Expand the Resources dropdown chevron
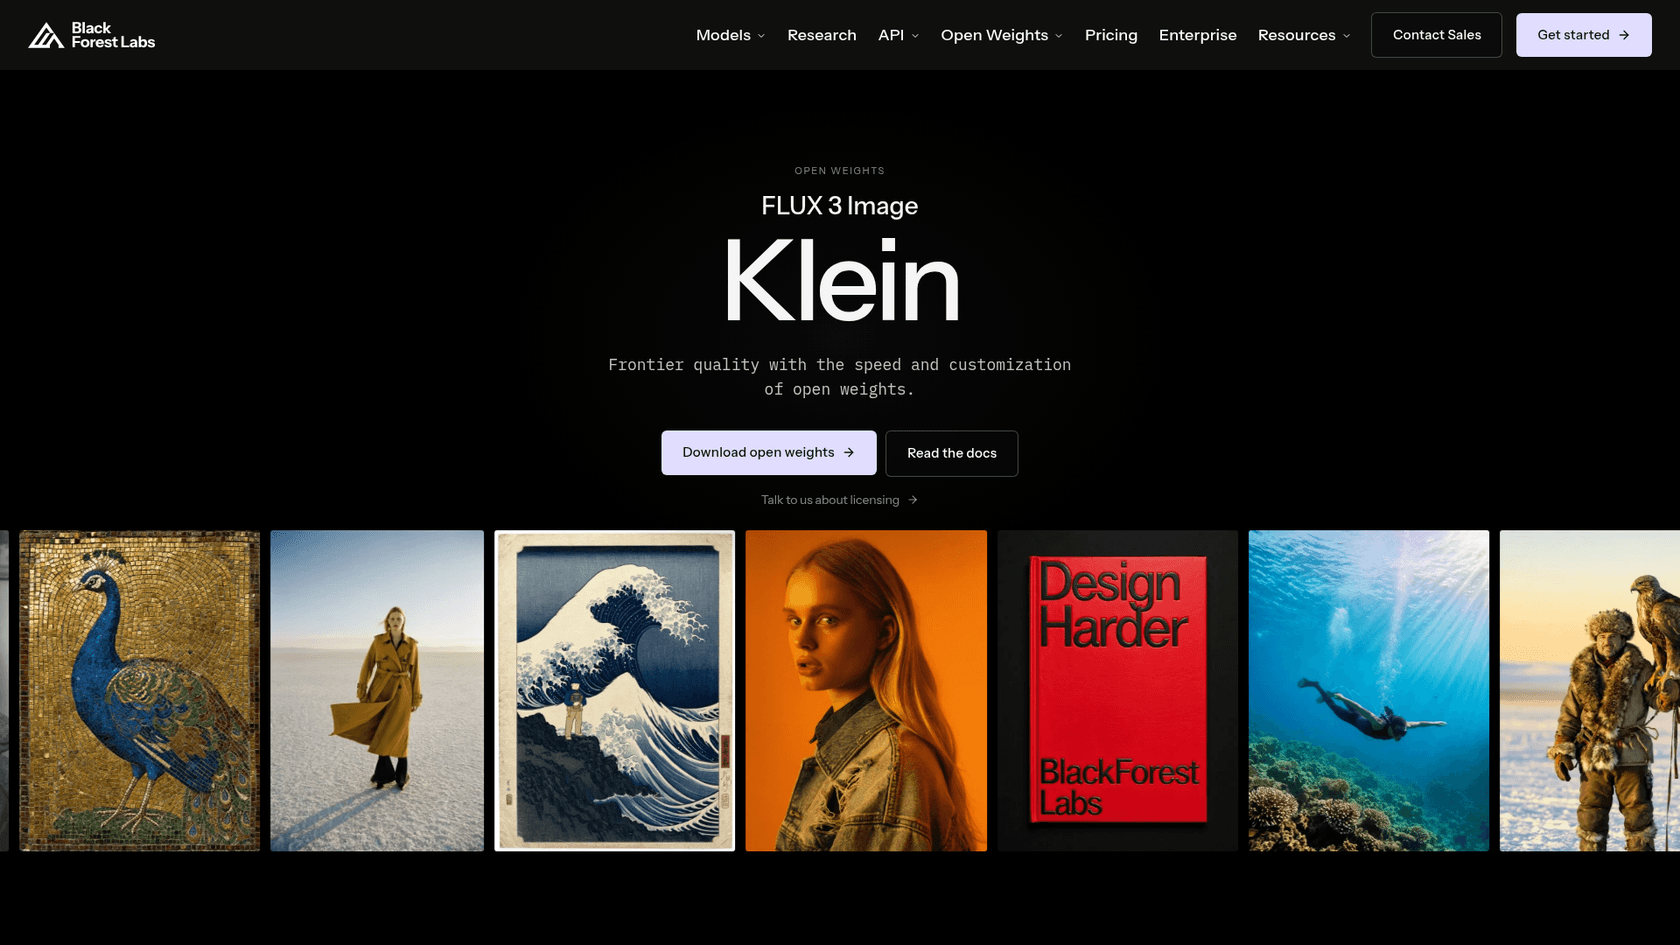 1346,36
